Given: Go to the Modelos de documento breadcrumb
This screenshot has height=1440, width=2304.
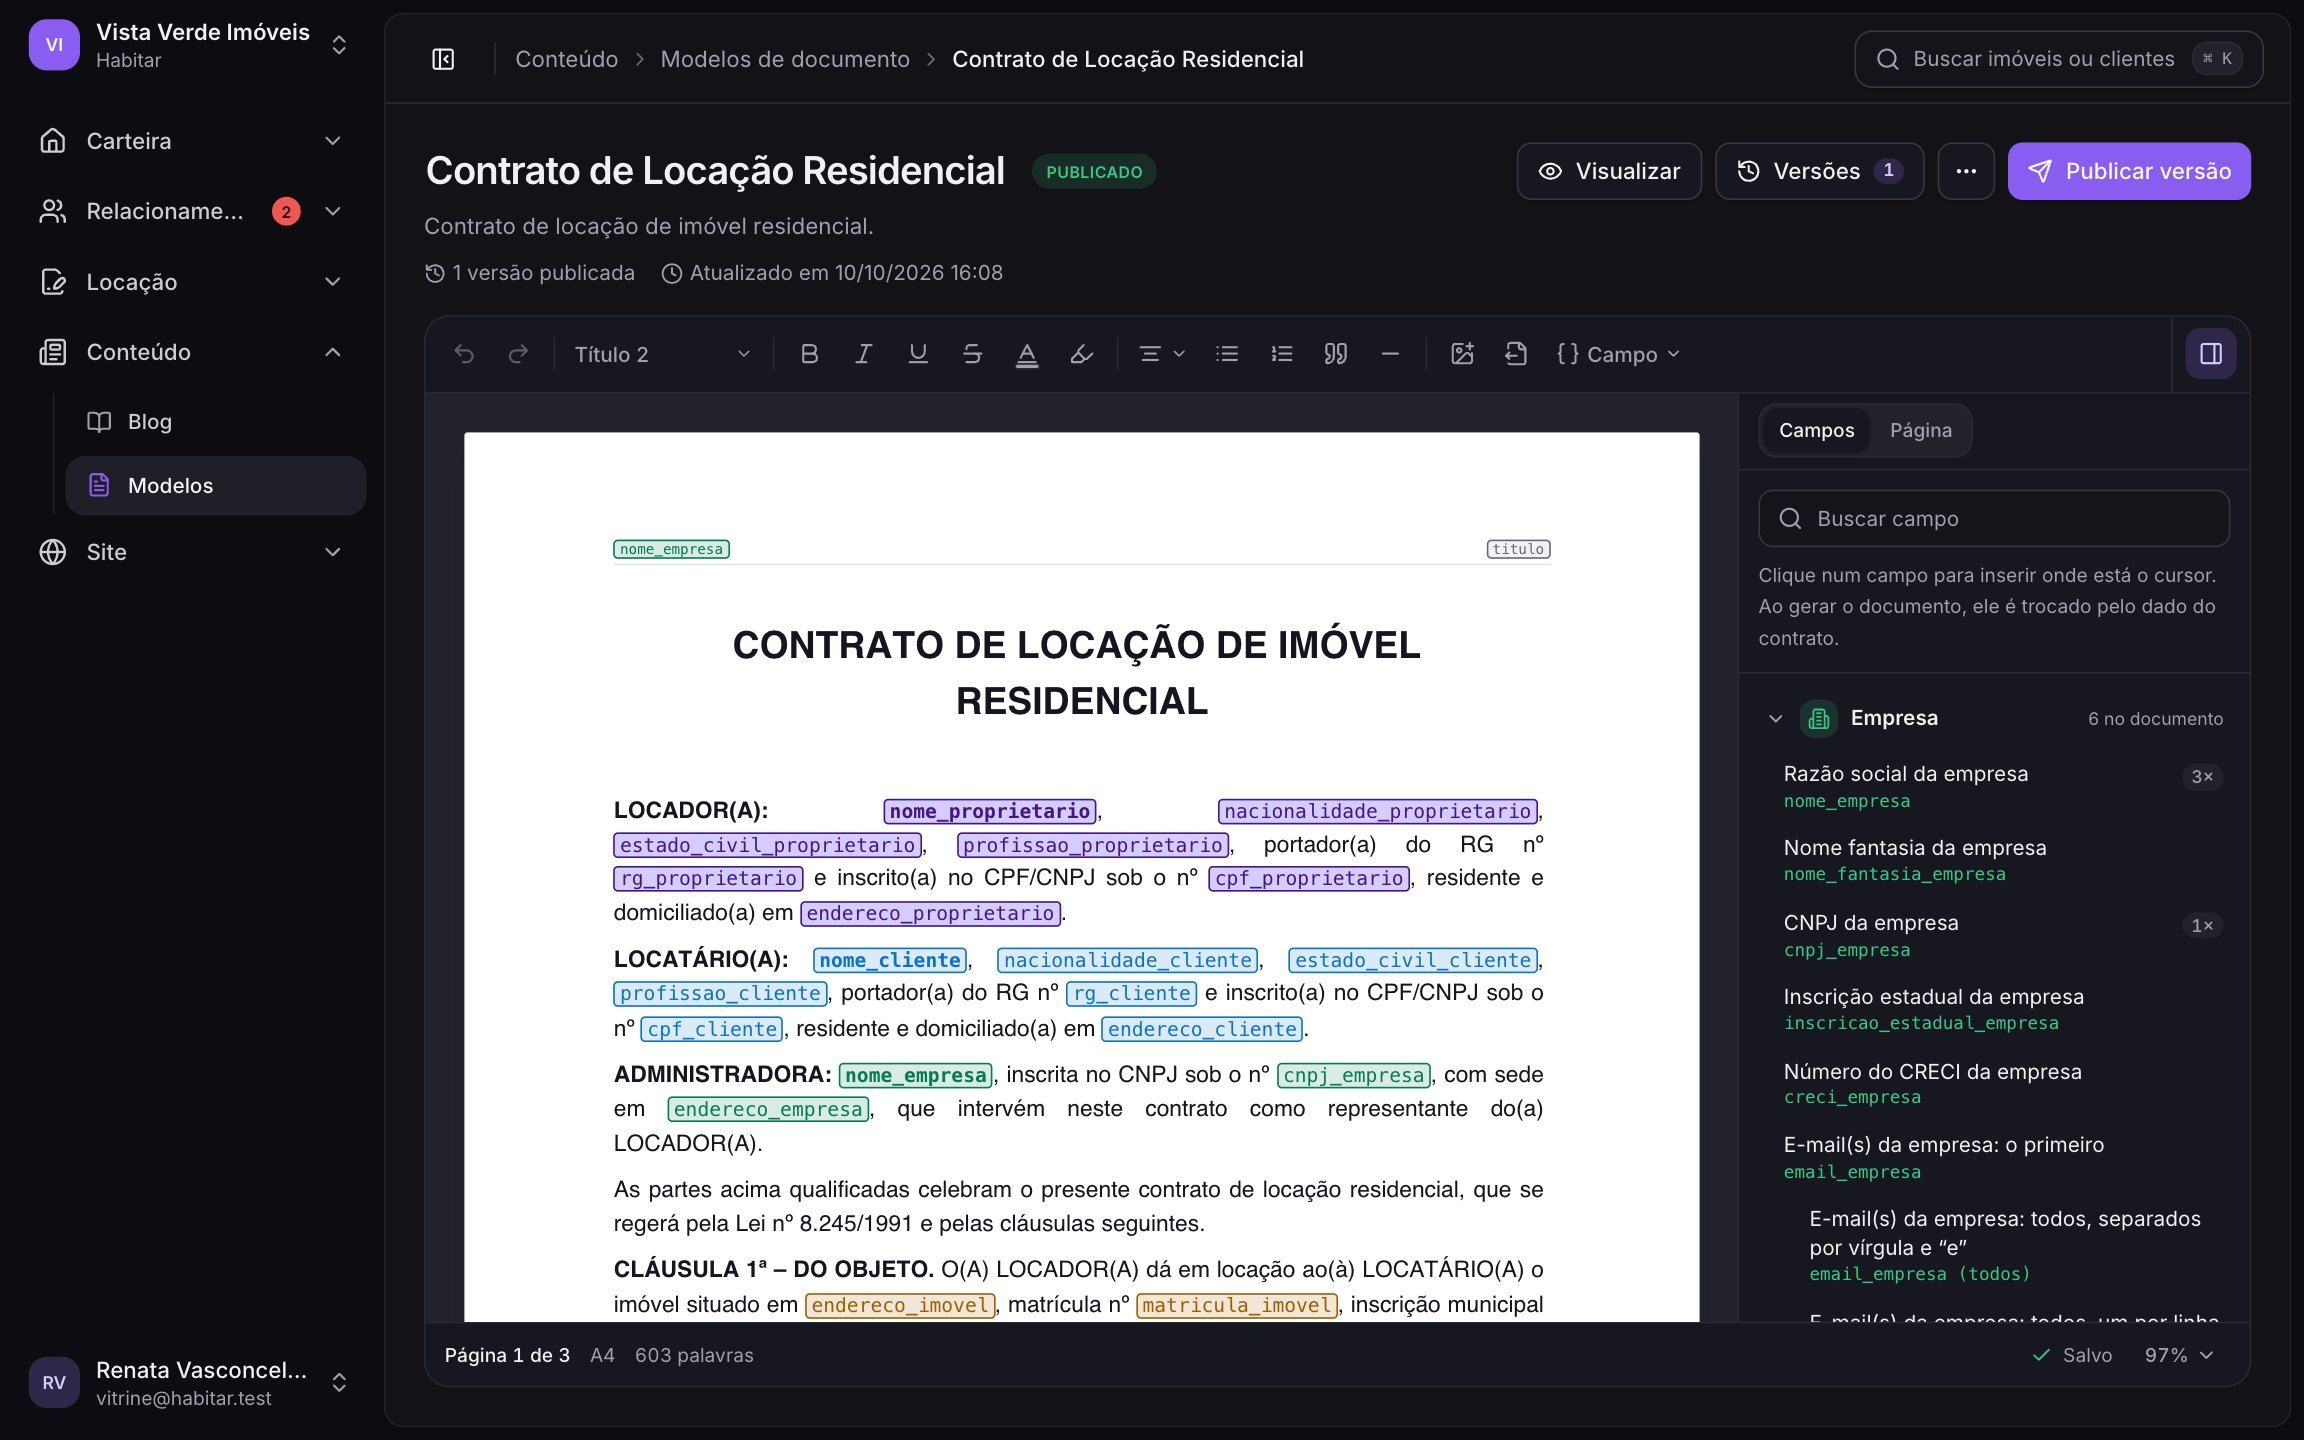Looking at the screenshot, I should (785, 59).
